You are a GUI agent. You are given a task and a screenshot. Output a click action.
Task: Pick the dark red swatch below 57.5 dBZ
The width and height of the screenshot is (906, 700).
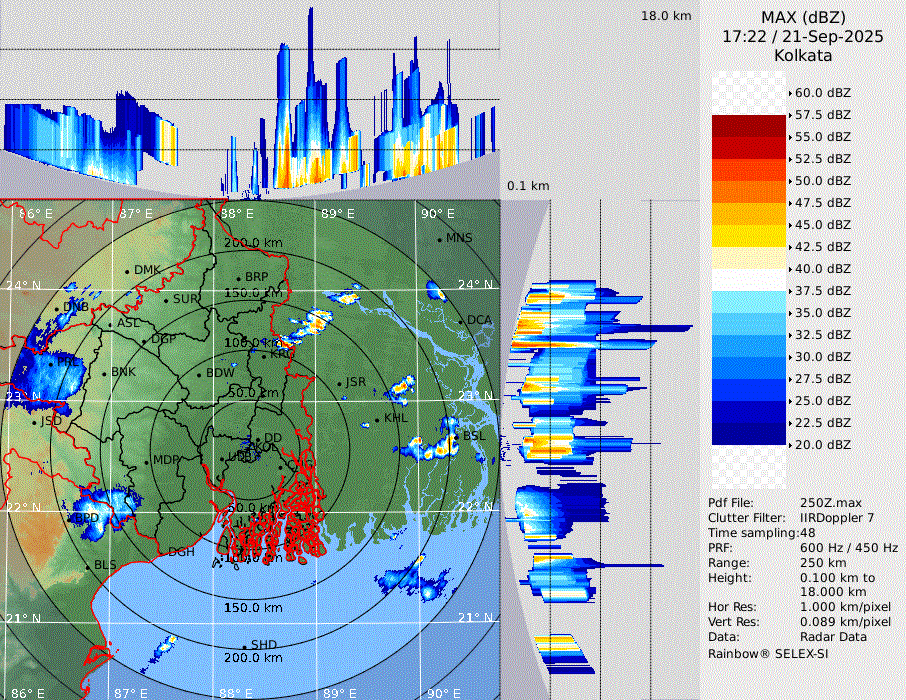pyautogui.click(x=750, y=126)
